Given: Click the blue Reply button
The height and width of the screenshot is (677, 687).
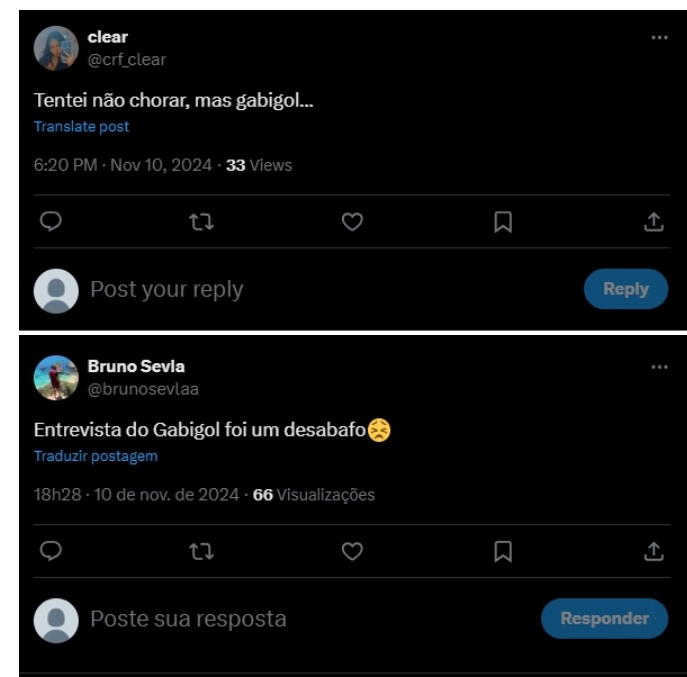Looking at the screenshot, I should click(x=625, y=289).
